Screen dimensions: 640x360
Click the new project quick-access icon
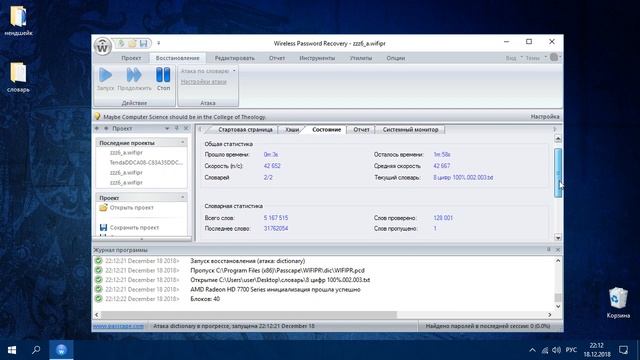(121, 43)
